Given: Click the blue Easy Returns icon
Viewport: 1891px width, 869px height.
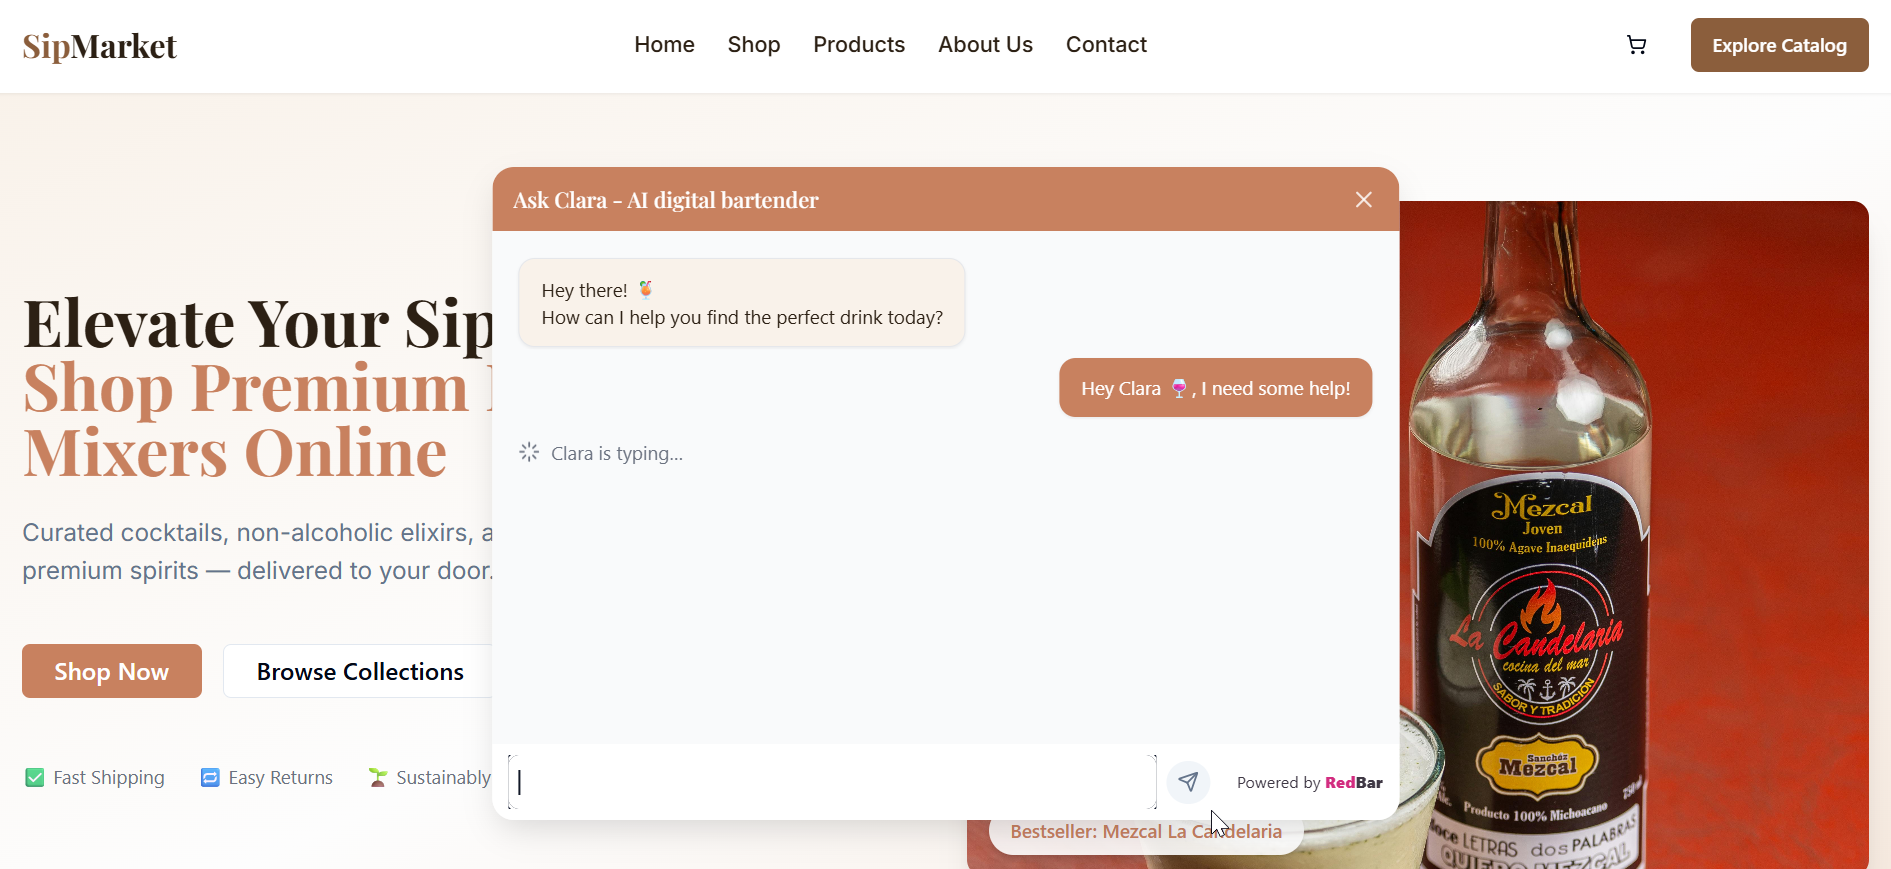Looking at the screenshot, I should click(x=210, y=778).
